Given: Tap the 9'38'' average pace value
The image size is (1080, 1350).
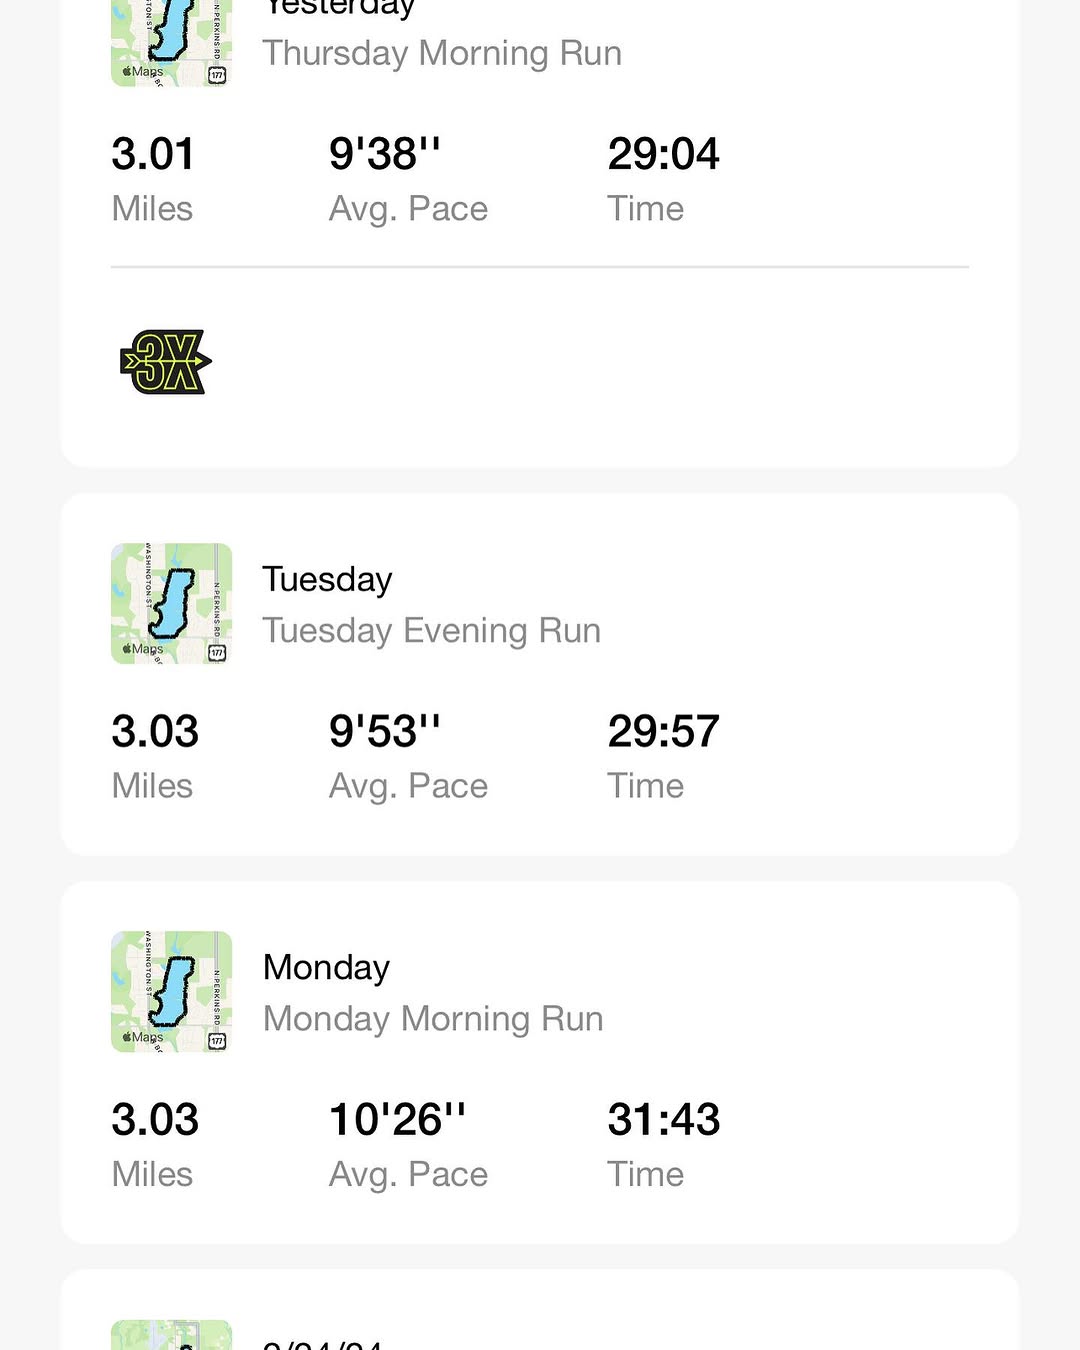Looking at the screenshot, I should (x=384, y=155).
